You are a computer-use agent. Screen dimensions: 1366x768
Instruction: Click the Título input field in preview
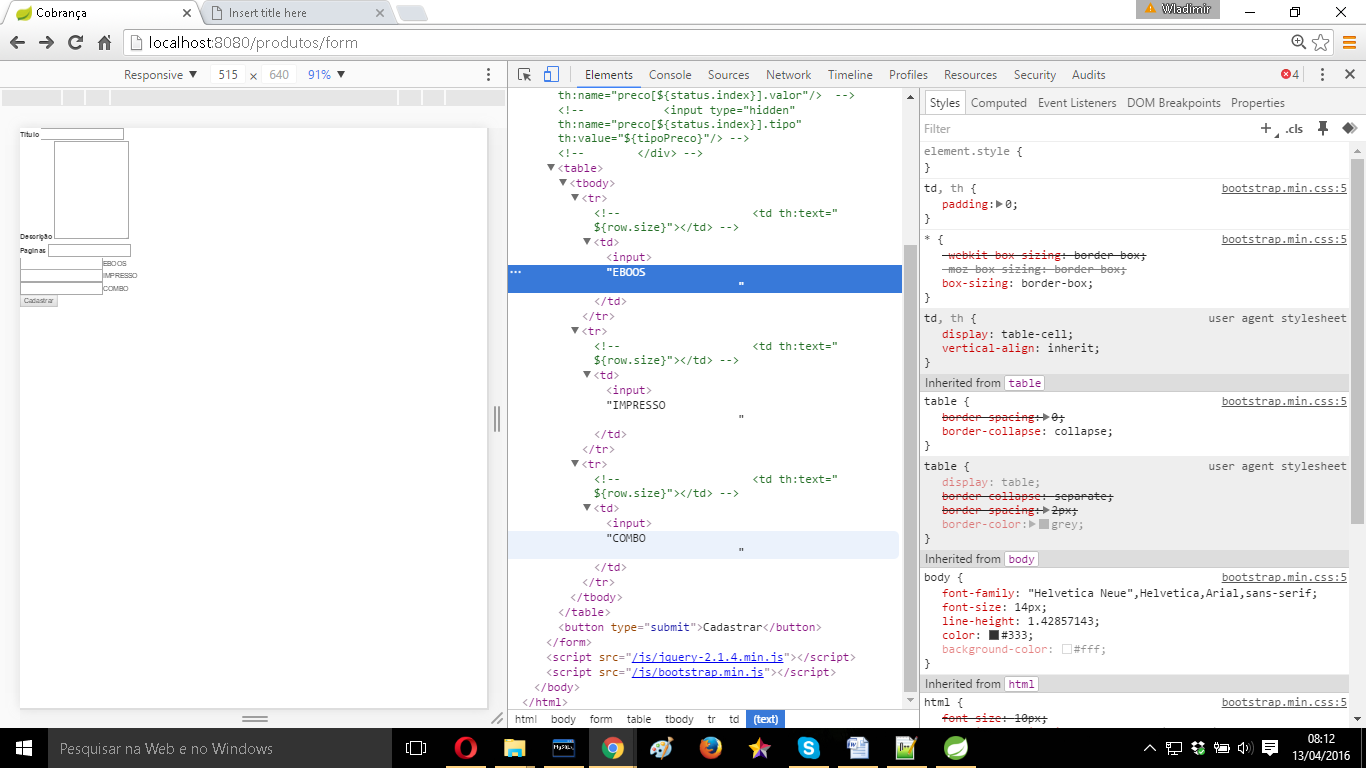[82, 134]
